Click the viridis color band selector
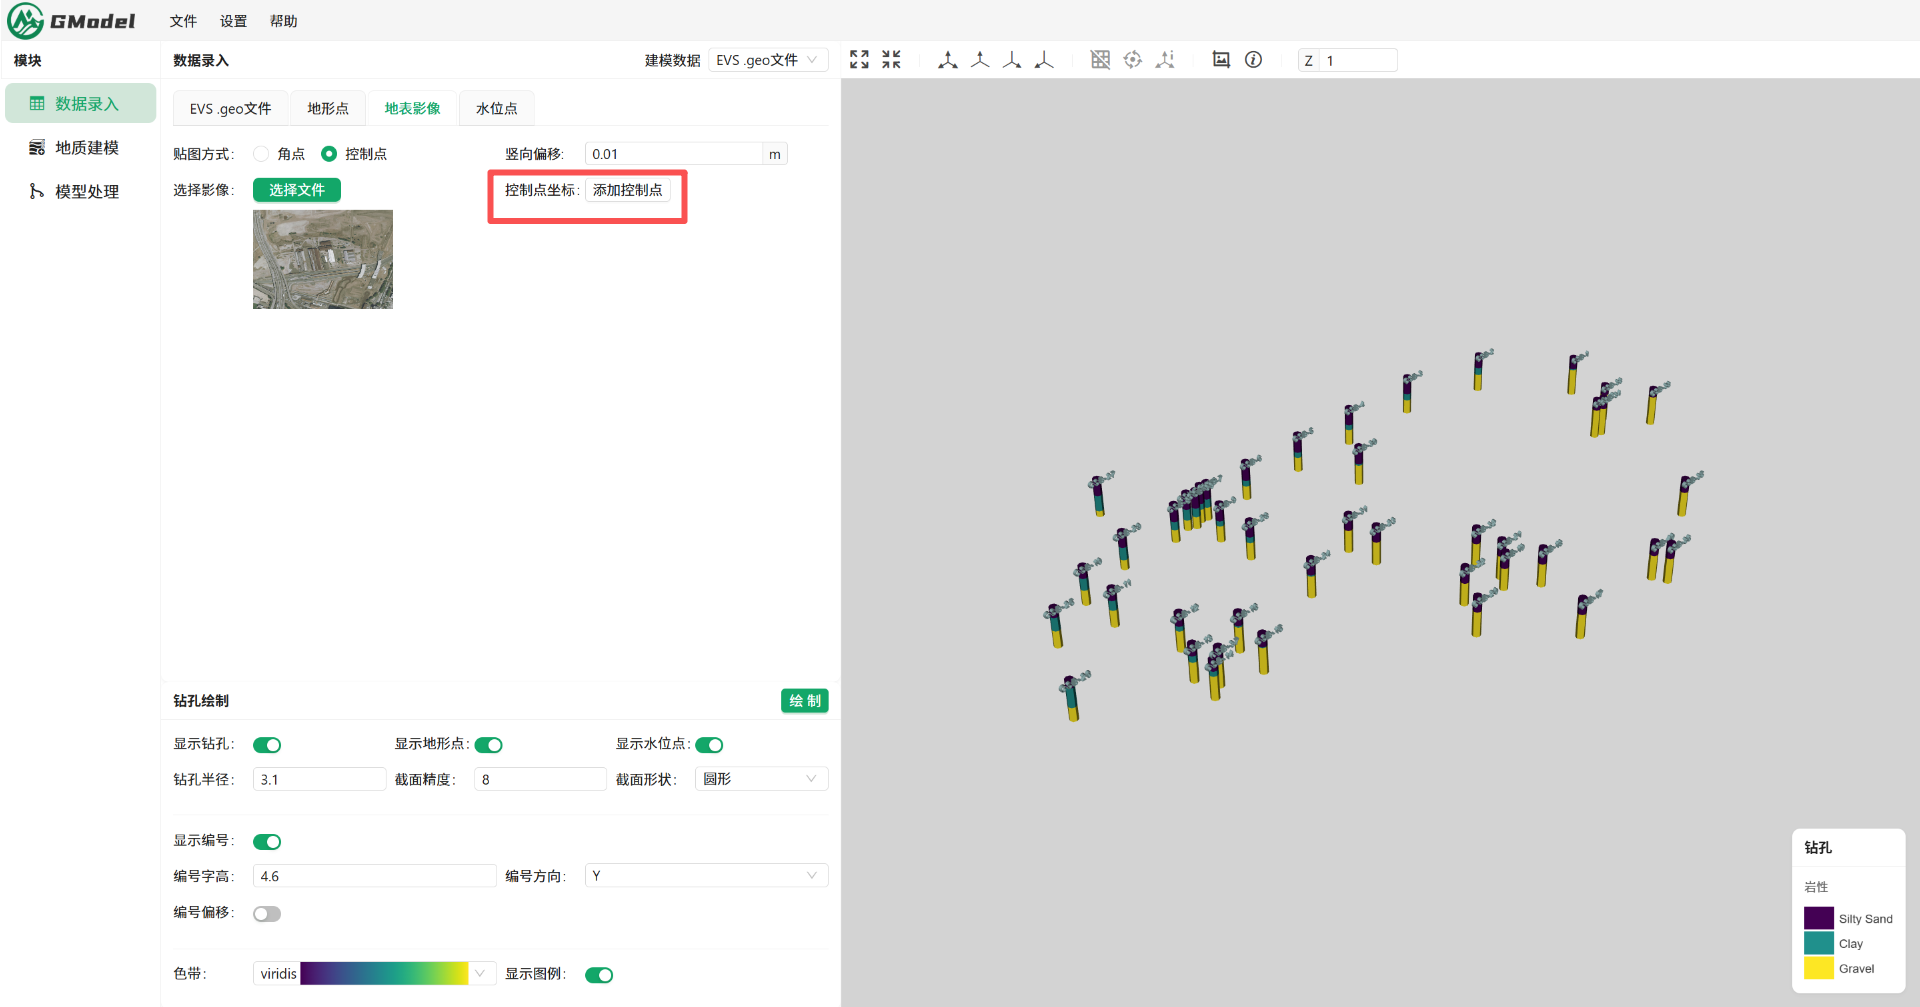 click(374, 974)
